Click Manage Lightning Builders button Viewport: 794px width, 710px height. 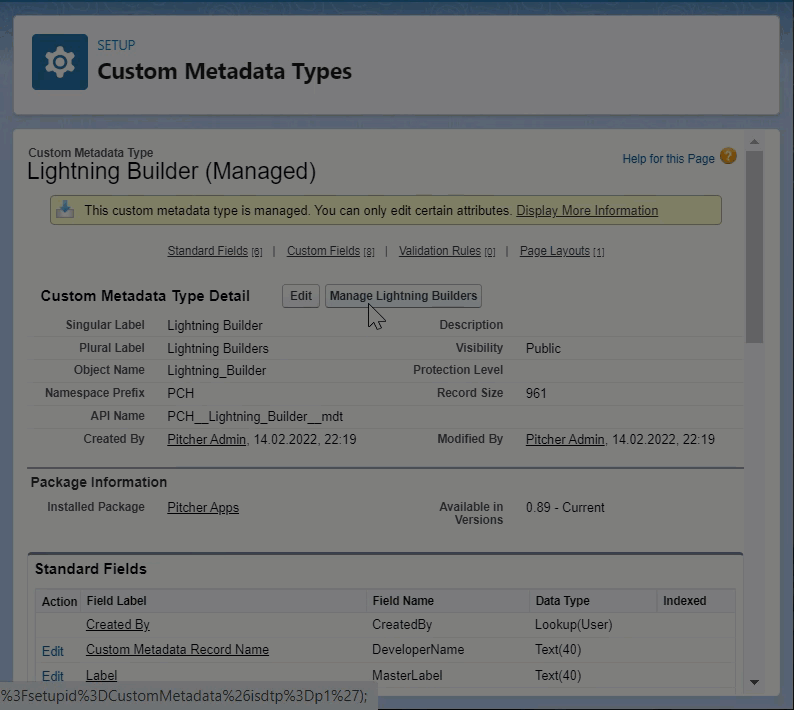point(403,296)
